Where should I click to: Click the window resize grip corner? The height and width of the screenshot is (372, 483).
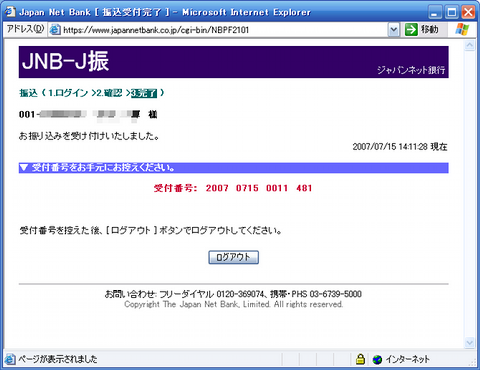pyautogui.click(x=472, y=362)
